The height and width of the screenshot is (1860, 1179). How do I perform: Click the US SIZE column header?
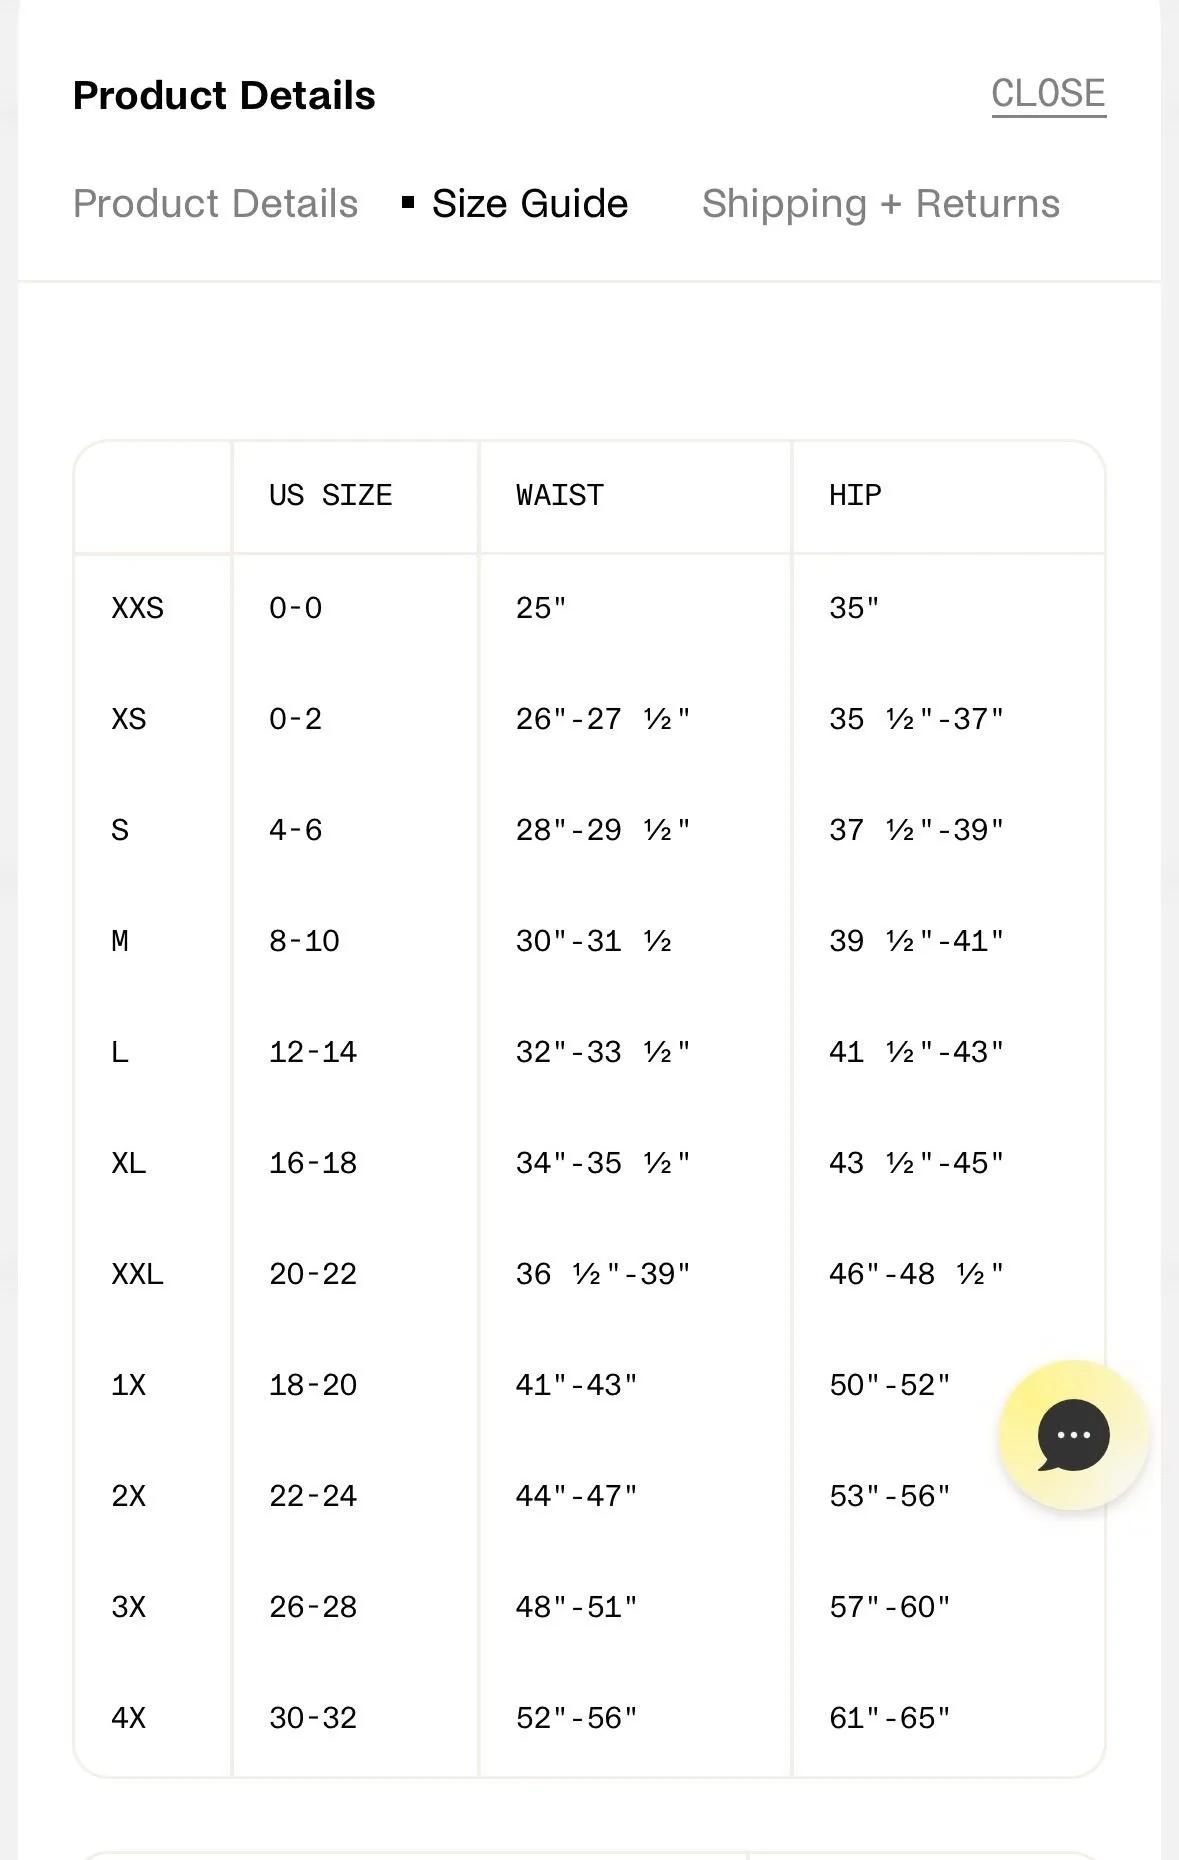pyautogui.click(x=330, y=495)
